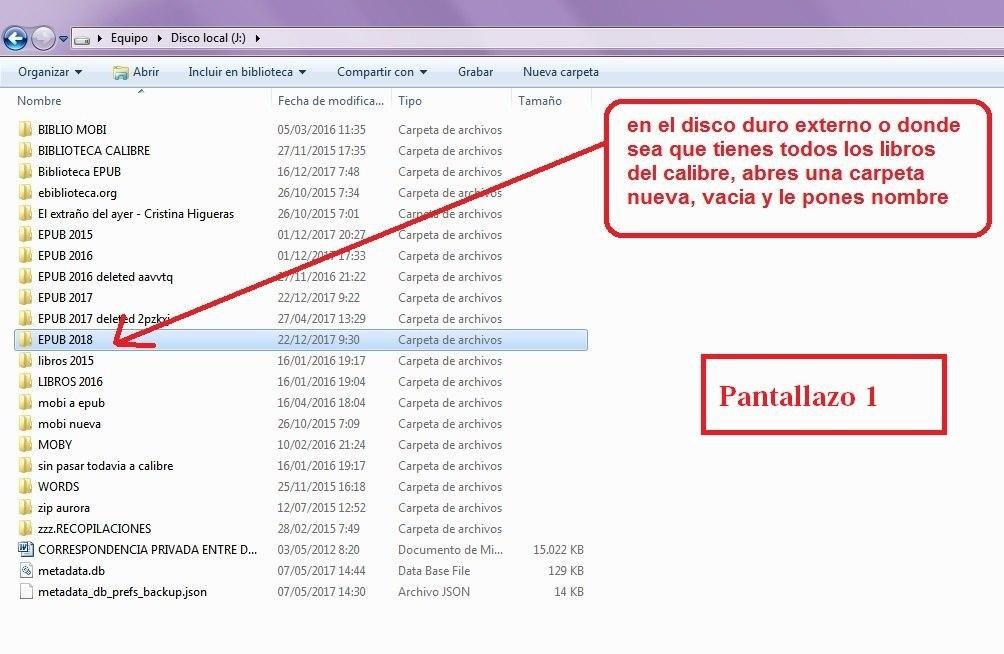1004x654 pixels.
Task: Click Data Base File type of metadata.db
Action: point(433,570)
